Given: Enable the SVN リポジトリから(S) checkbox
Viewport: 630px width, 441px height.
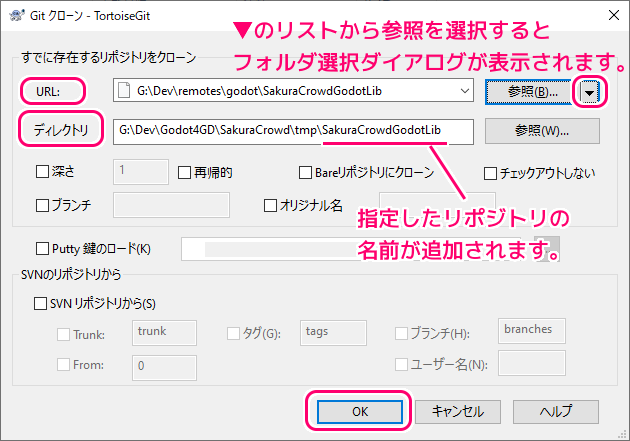Looking at the screenshot, I should 42,302.
